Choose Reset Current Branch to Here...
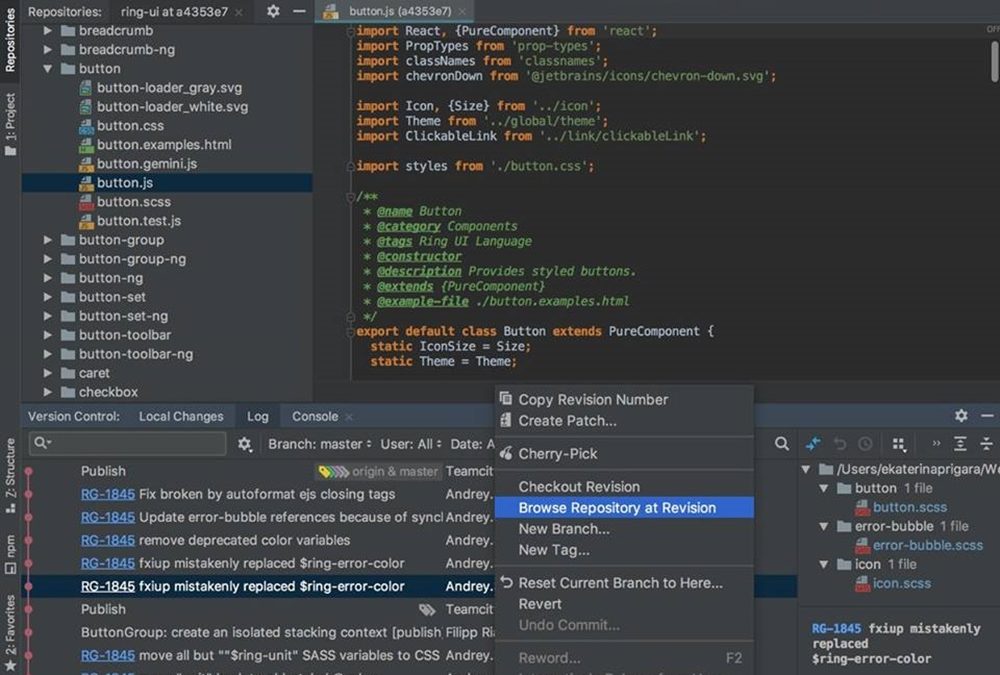 [x=624, y=583]
